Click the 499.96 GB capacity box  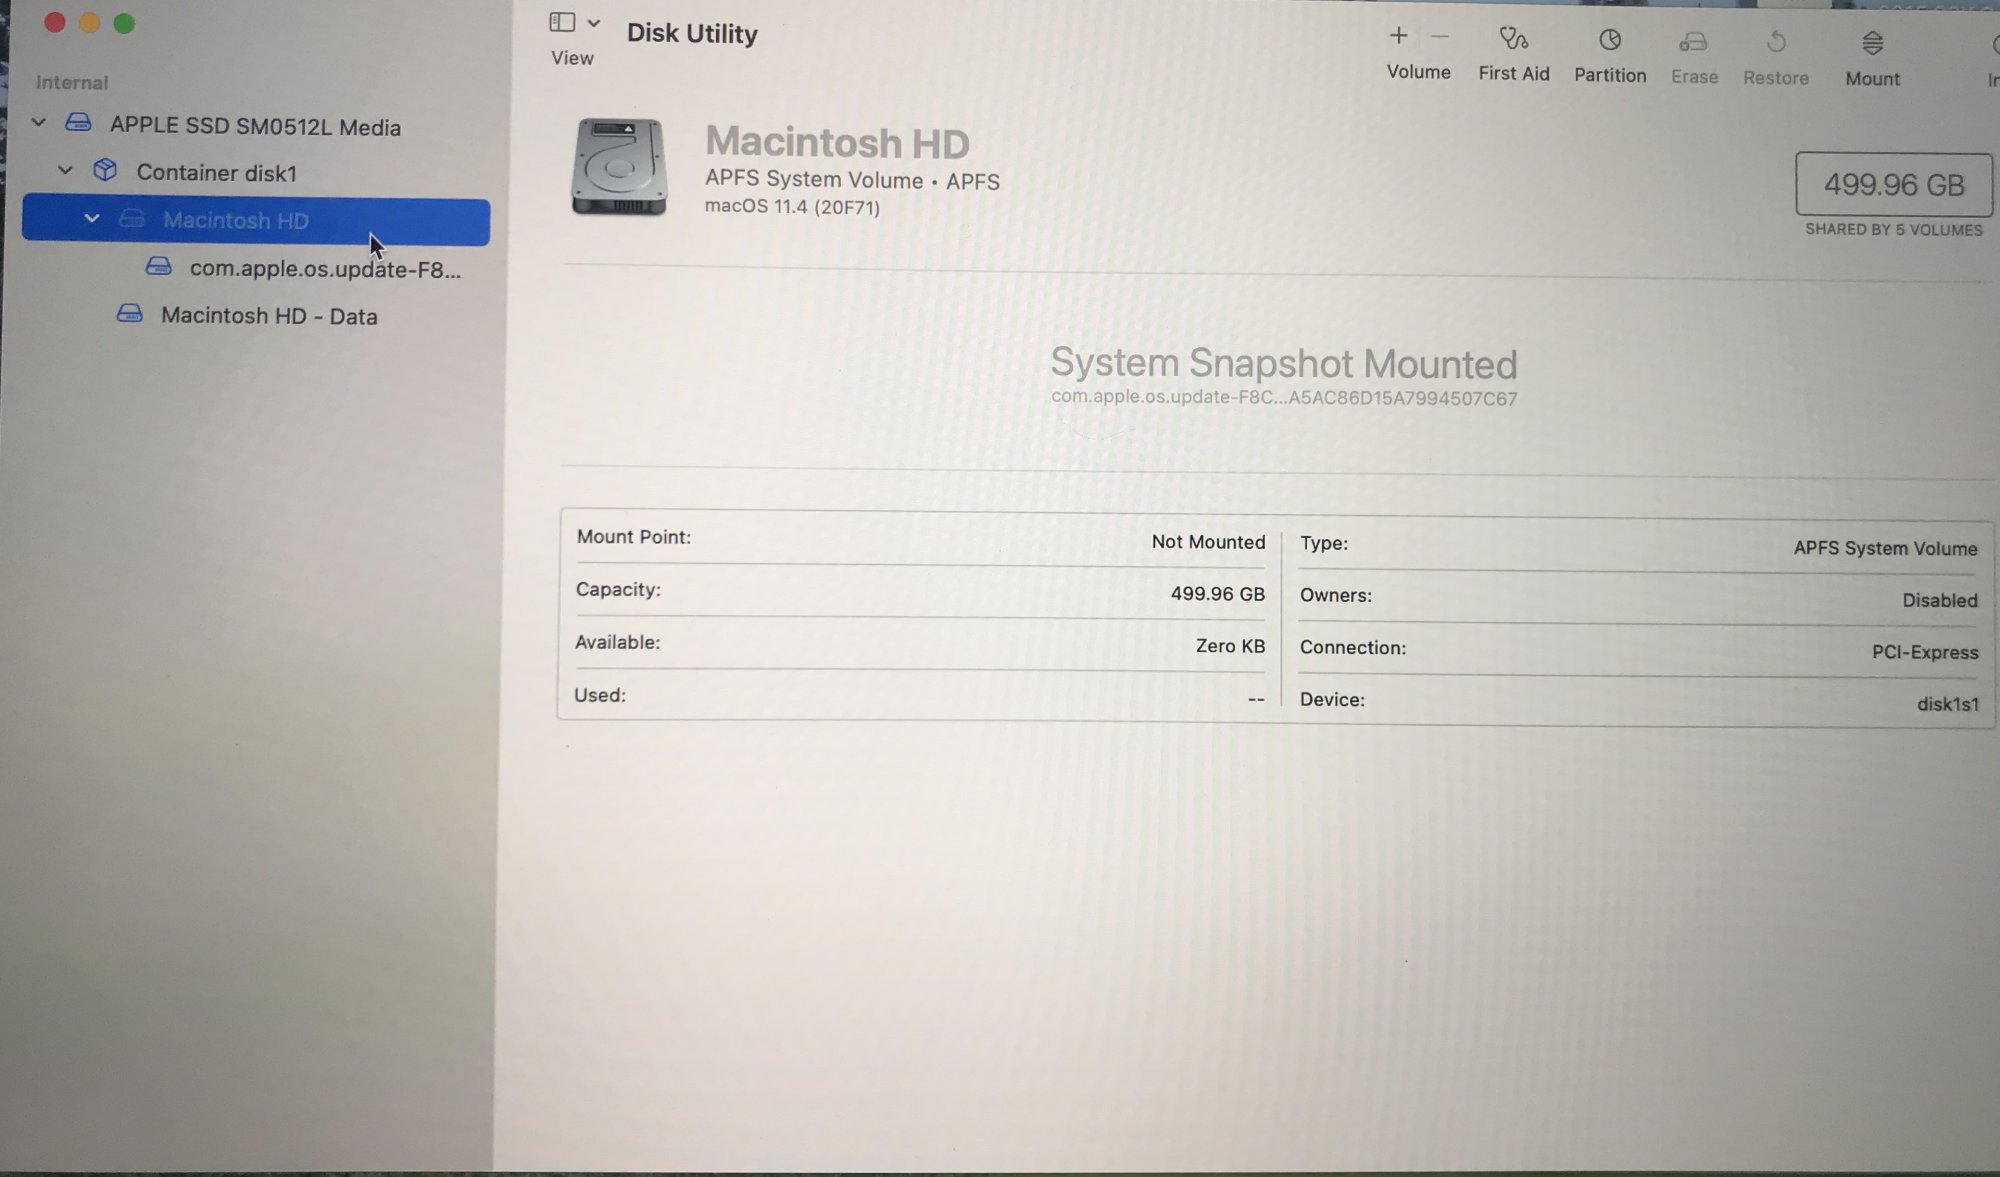(1893, 185)
